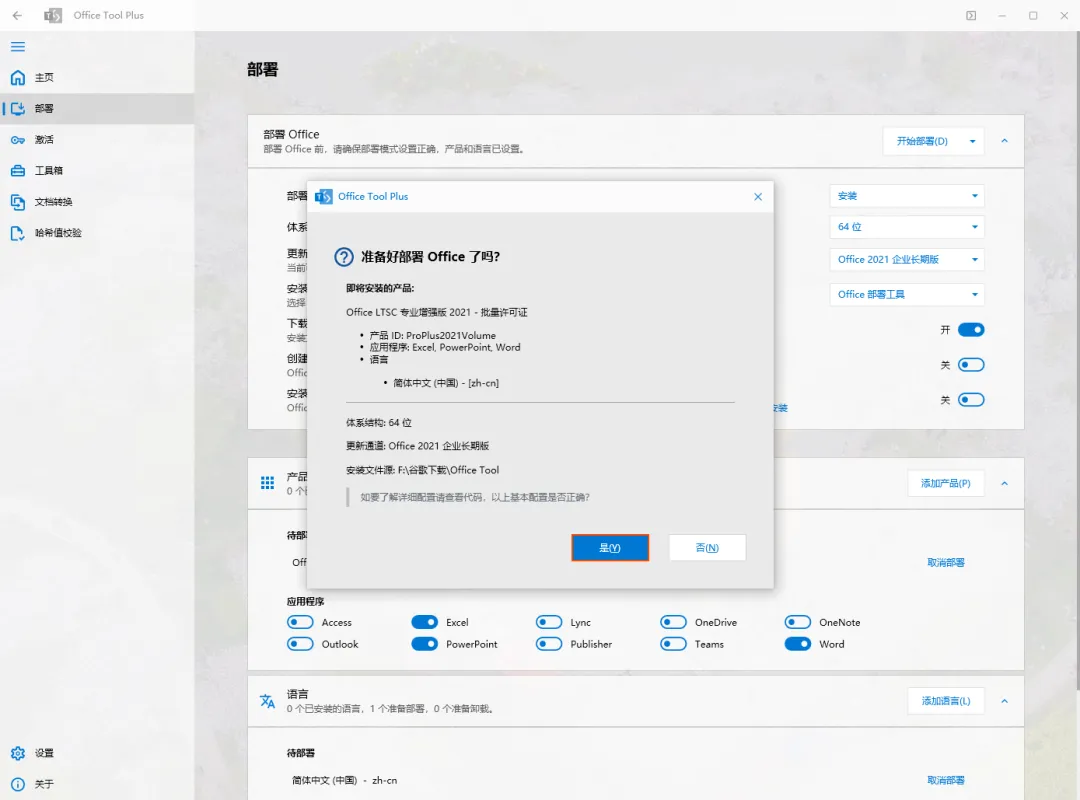Open the hamburger navigation menu
Screen dimensions: 1080x800
(18, 47)
